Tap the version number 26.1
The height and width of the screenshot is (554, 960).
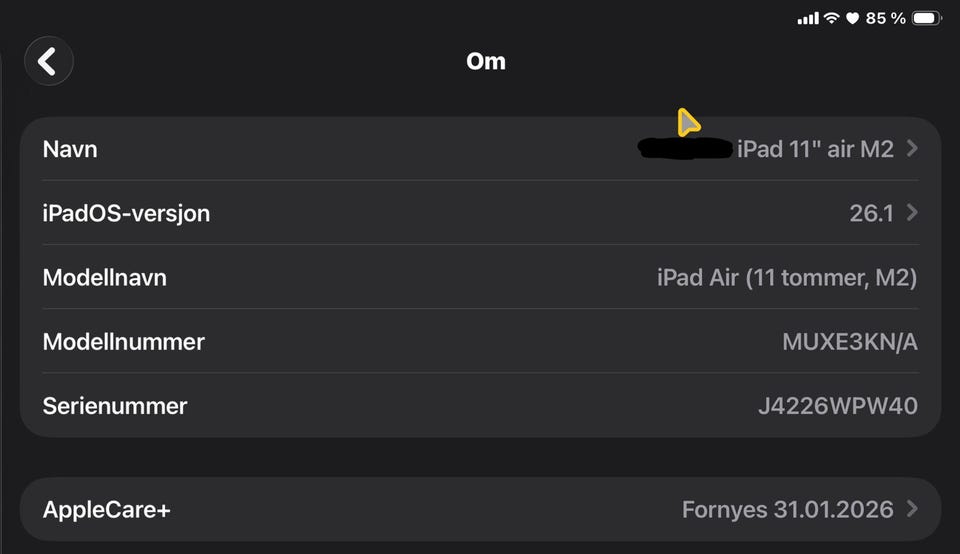[x=870, y=213]
